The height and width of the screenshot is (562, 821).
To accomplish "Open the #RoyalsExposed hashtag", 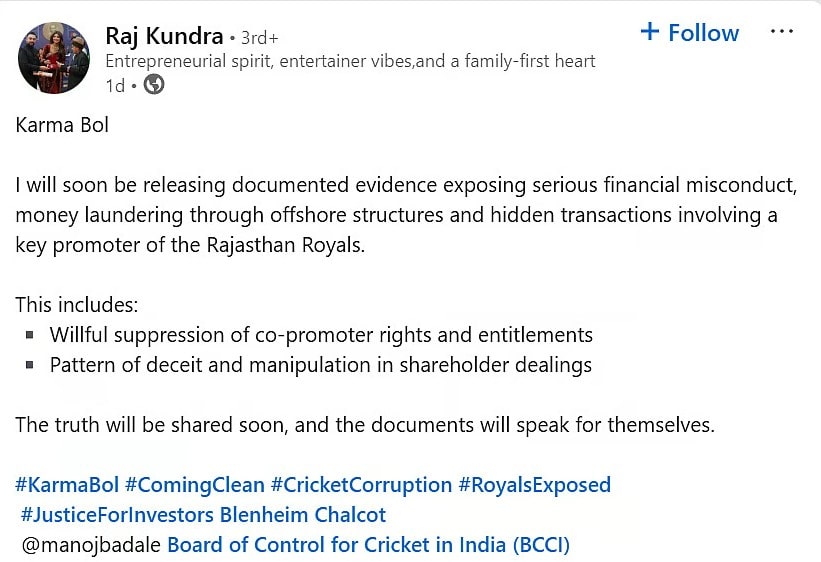I will pyautogui.click(x=535, y=485).
